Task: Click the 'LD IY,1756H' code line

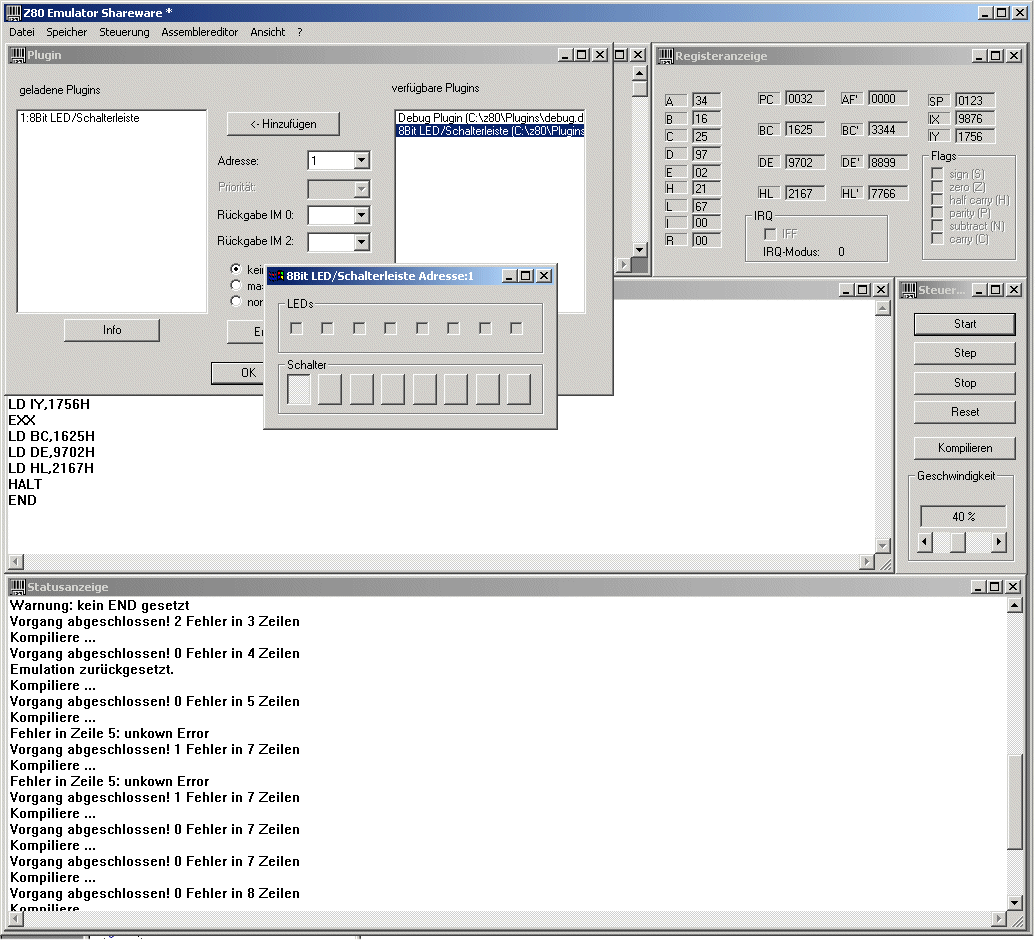Action: point(49,405)
